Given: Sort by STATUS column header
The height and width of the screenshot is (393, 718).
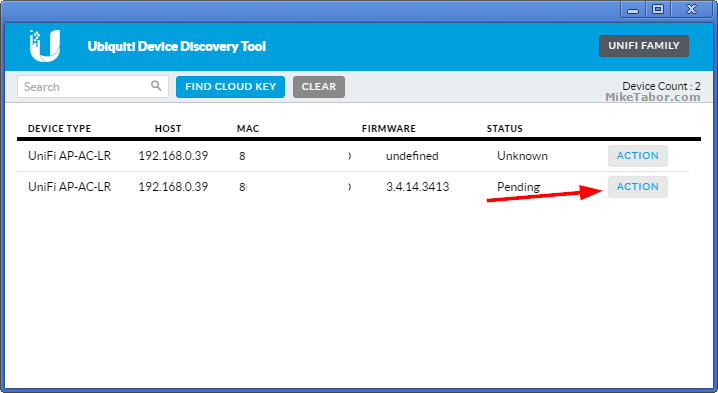Looking at the screenshot, I should (x=505, y=129).
